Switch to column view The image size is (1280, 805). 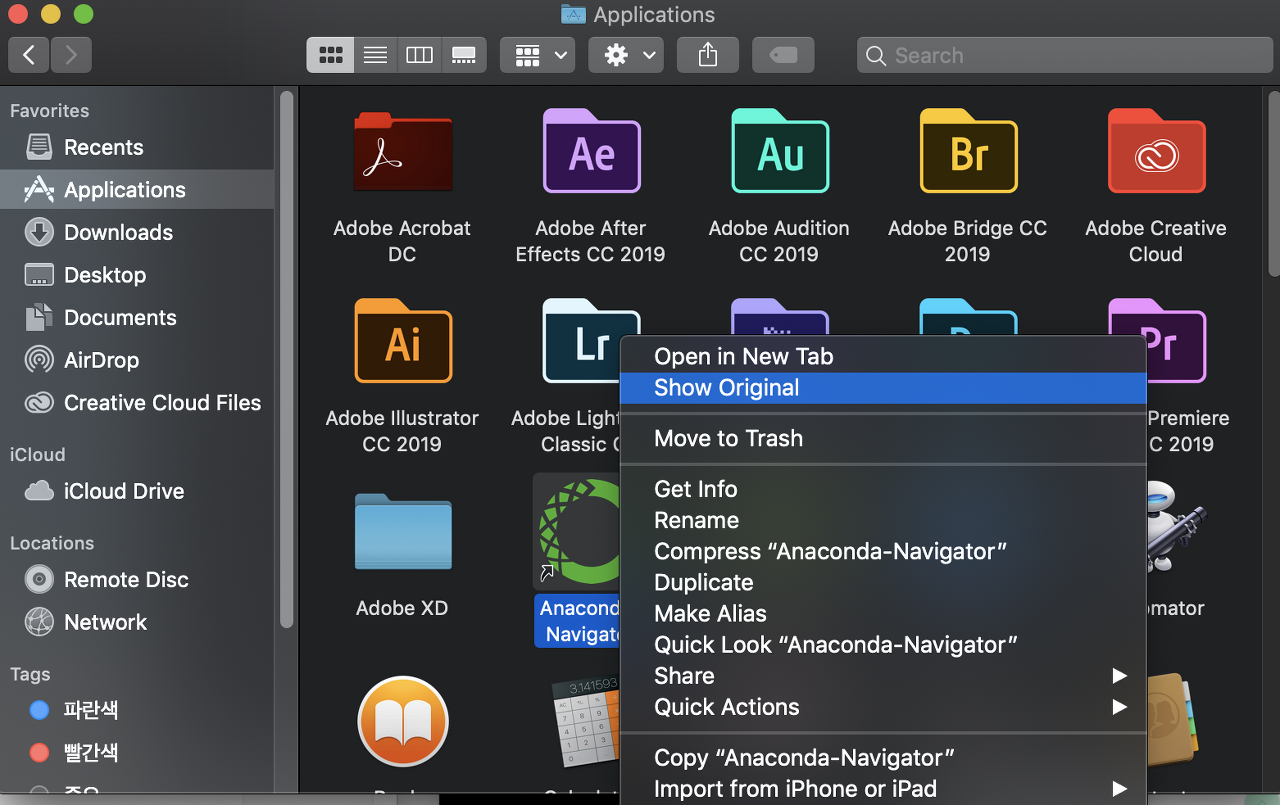coord(419,55)
